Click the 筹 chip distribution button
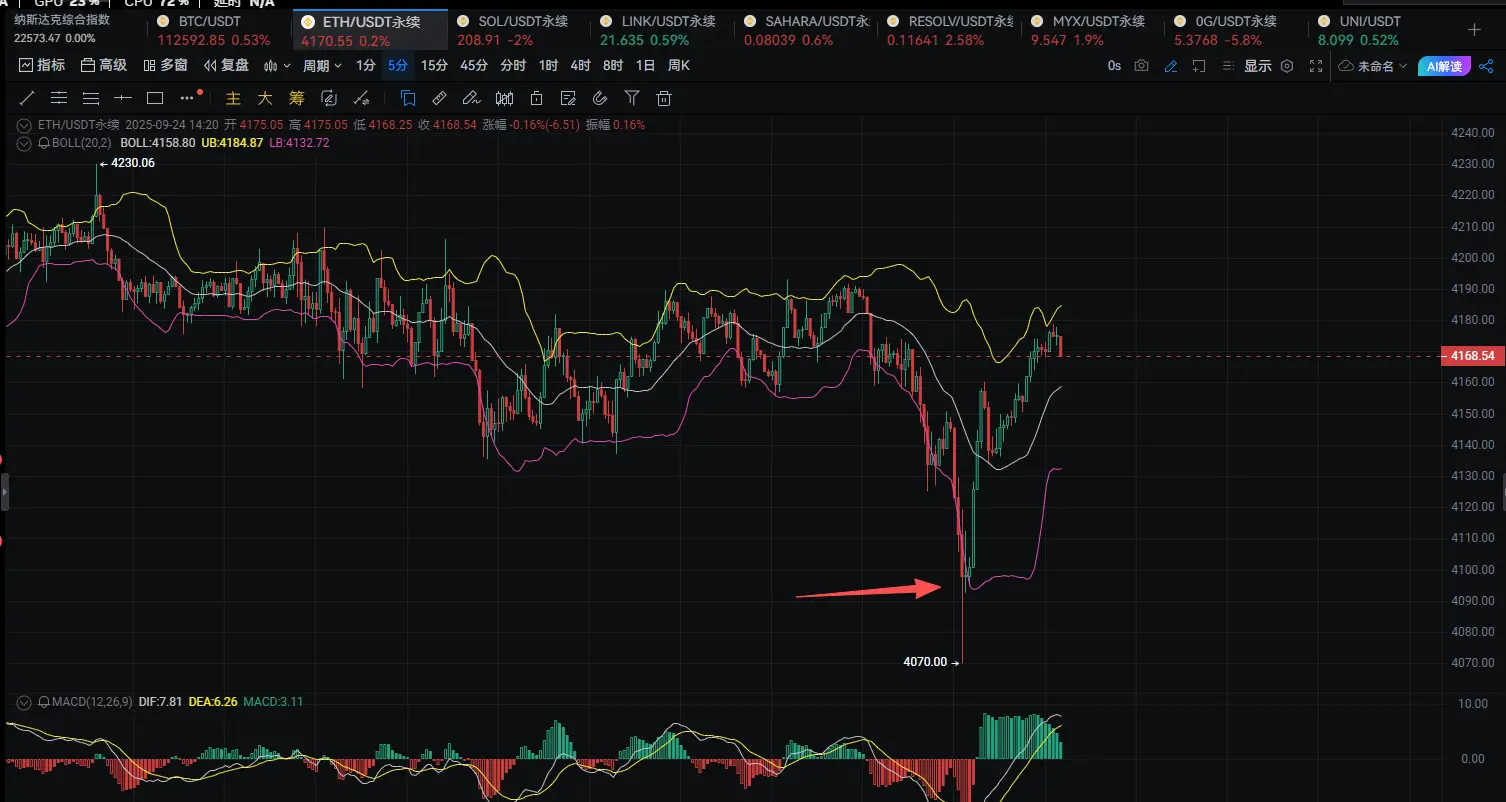1506x802 pixels. point(297,98)
